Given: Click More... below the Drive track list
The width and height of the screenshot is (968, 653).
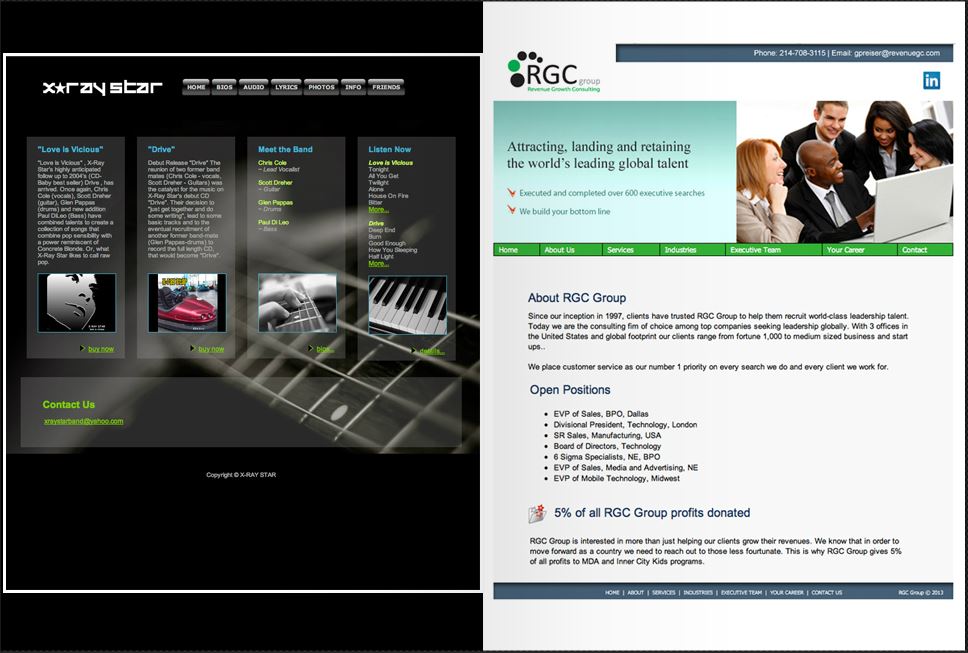Looking at the screenshot, I should (x=378, y=264).
